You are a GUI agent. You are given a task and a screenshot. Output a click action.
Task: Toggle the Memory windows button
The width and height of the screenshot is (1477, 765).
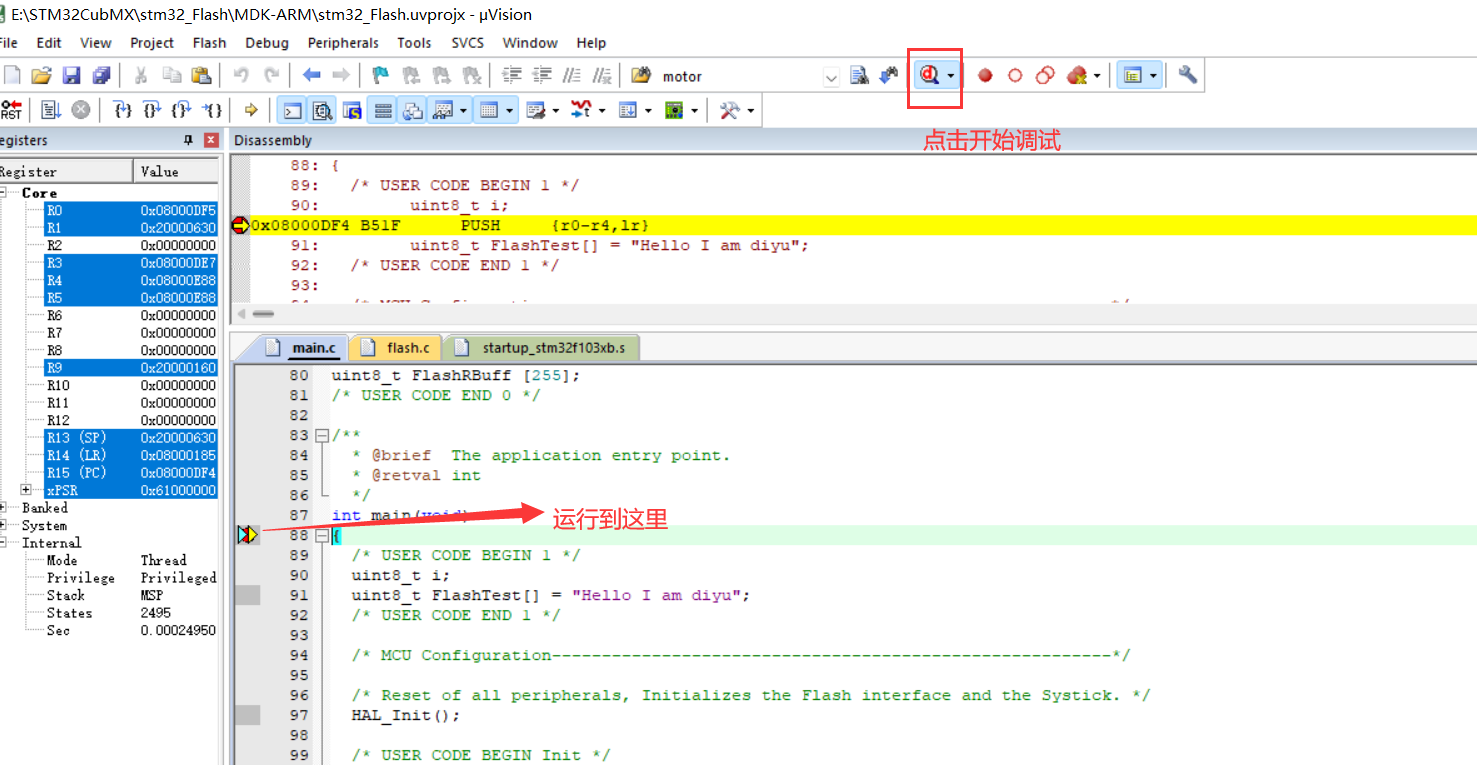click(x=489, y=110)
